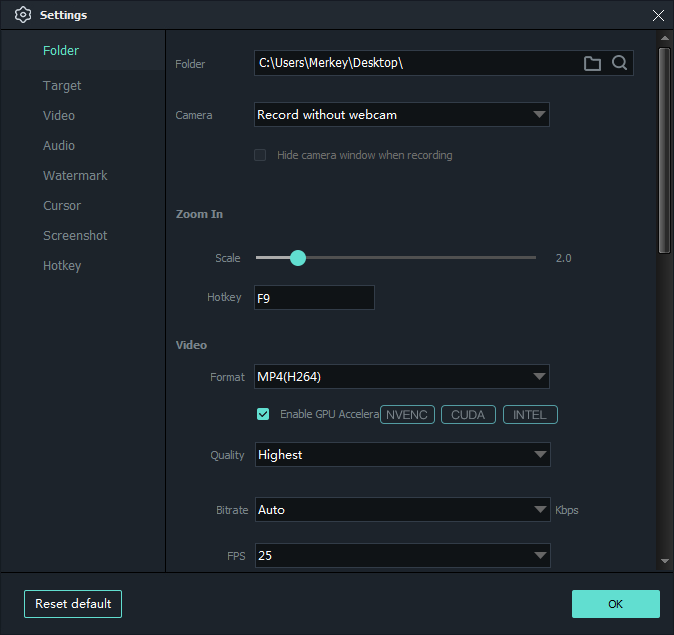
Task: Expand the Bitrate dropdown
Action: (401, 510)
